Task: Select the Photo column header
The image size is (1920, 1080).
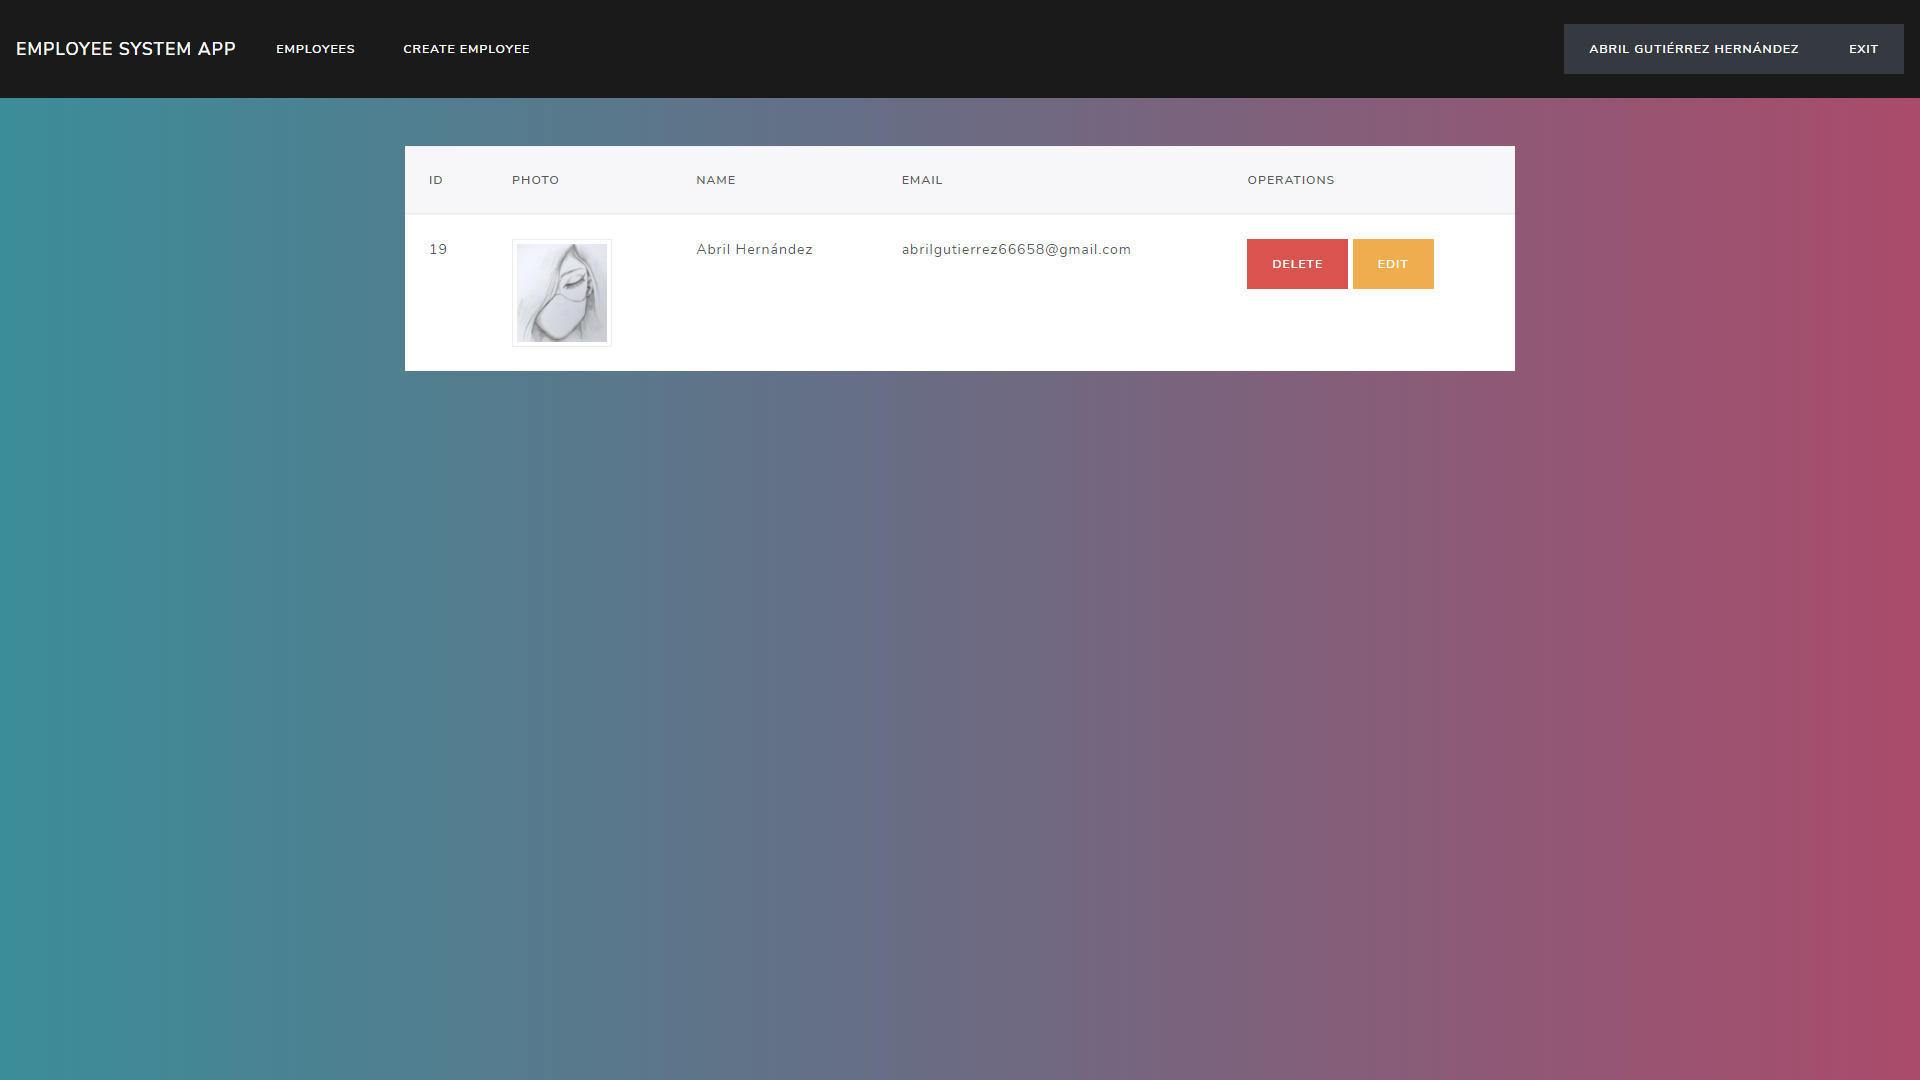Action: click(x=535, y=180)
